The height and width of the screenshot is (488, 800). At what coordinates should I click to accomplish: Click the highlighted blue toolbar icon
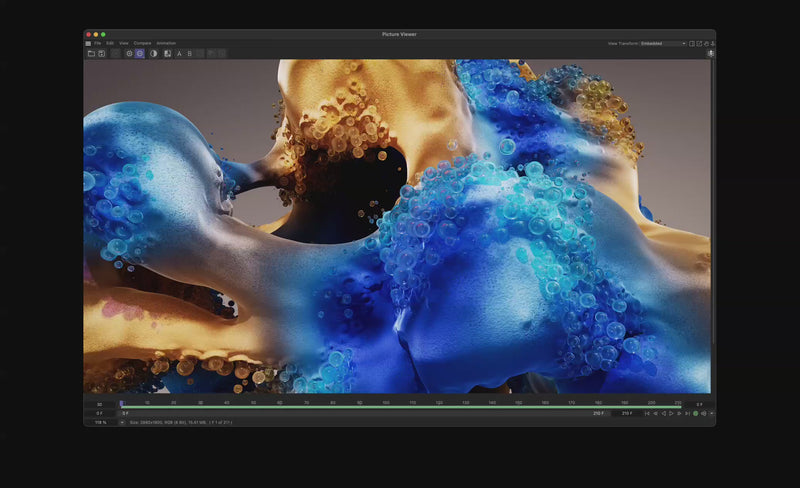(x=140, y=53)
